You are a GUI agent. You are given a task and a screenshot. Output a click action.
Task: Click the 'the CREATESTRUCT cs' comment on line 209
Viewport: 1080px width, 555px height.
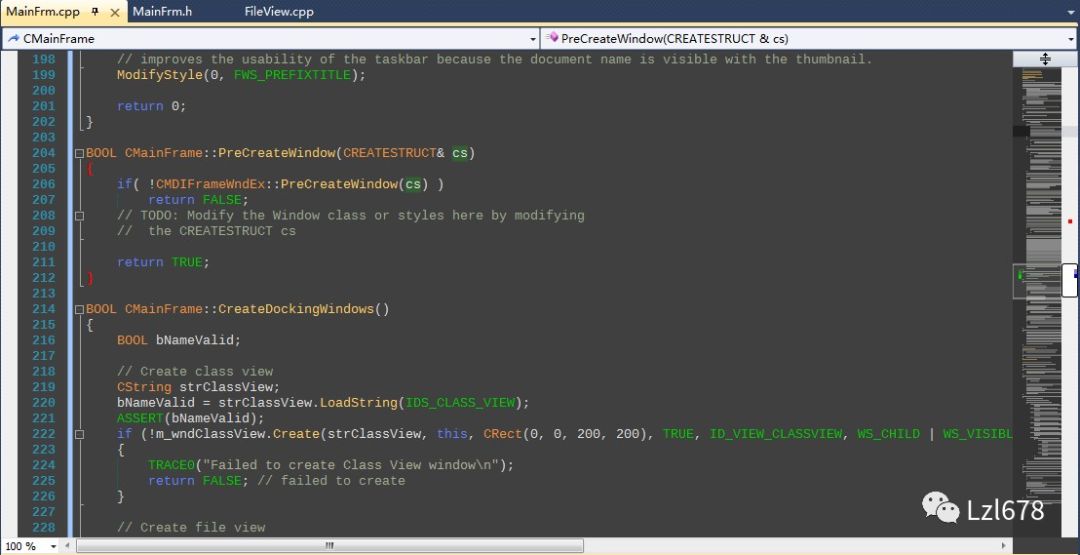pos(222,231)
